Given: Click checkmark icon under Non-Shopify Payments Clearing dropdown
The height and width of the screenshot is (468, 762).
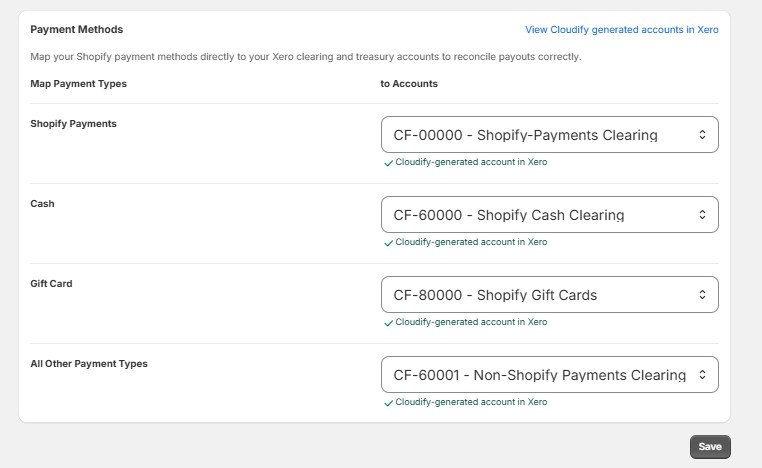Looking at the screenshot, I should click(388, 403).
